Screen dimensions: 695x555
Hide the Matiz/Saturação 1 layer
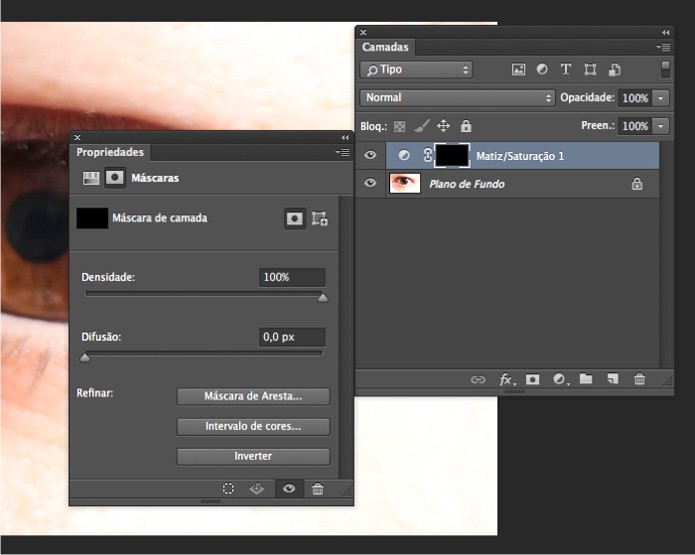[x=371, y=155]
